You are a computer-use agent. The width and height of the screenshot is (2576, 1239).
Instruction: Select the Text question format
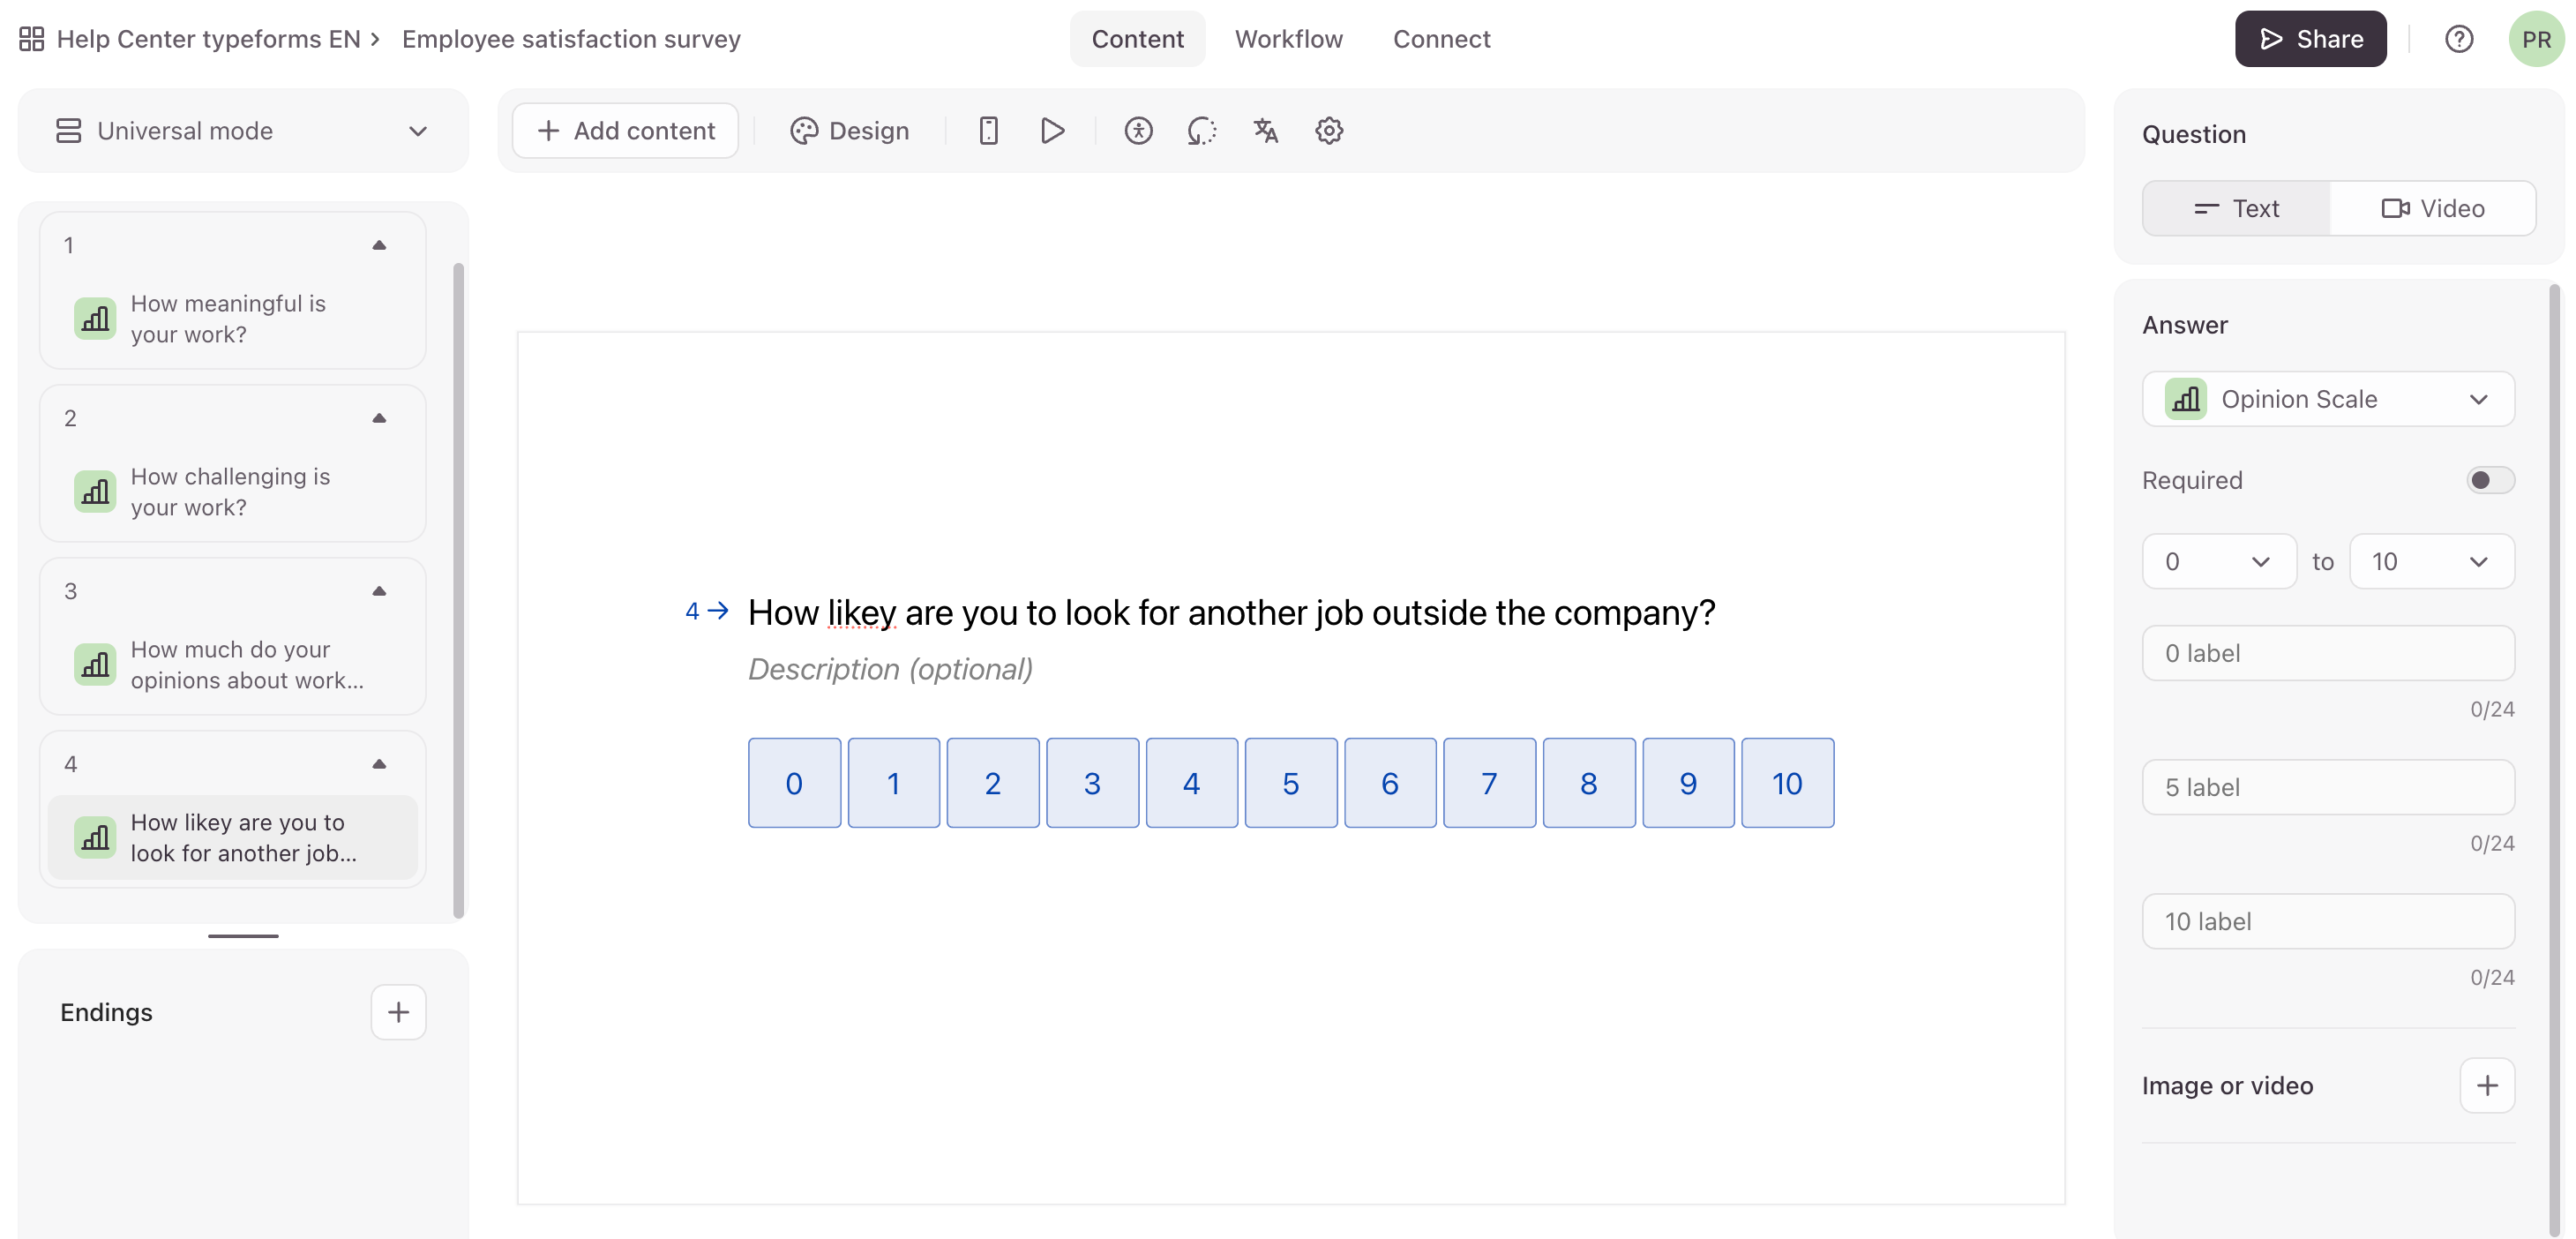(2236, 208)
